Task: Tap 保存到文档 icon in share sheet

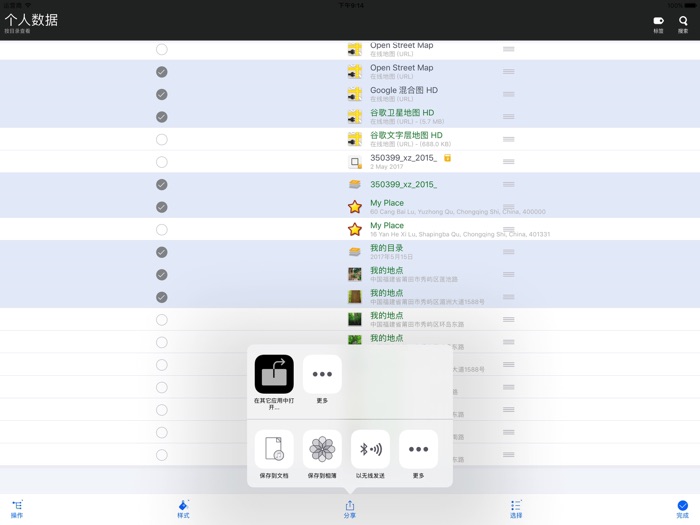Action: pos(274,450)
